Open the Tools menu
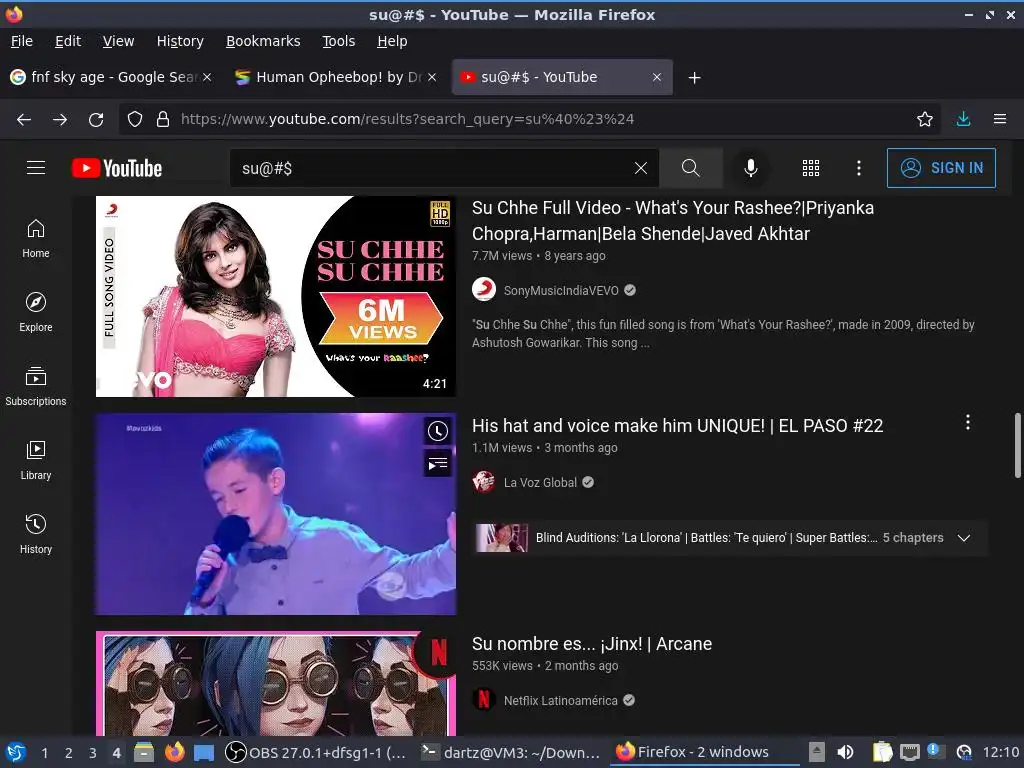The image size is (1024, 768). tap(338, 41)
